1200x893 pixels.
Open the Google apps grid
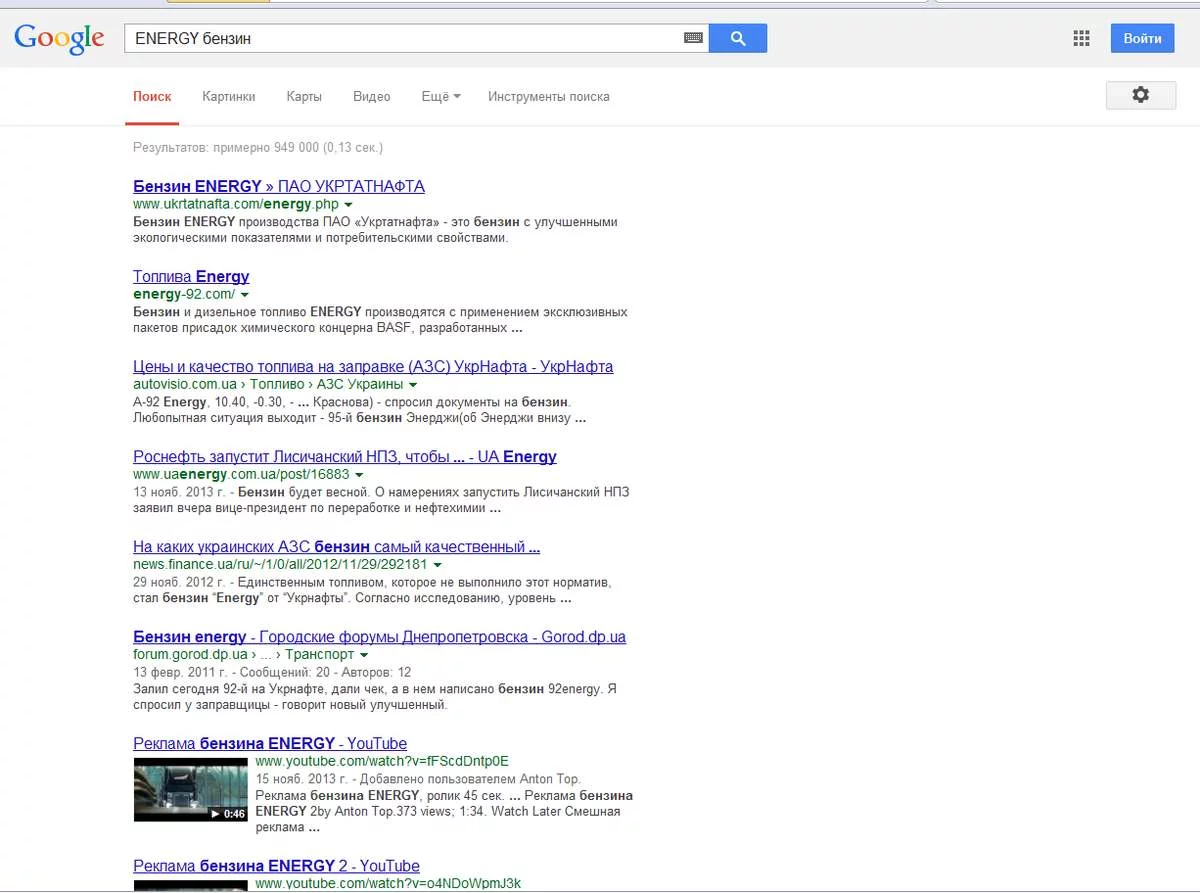[x=1081, y=39]
